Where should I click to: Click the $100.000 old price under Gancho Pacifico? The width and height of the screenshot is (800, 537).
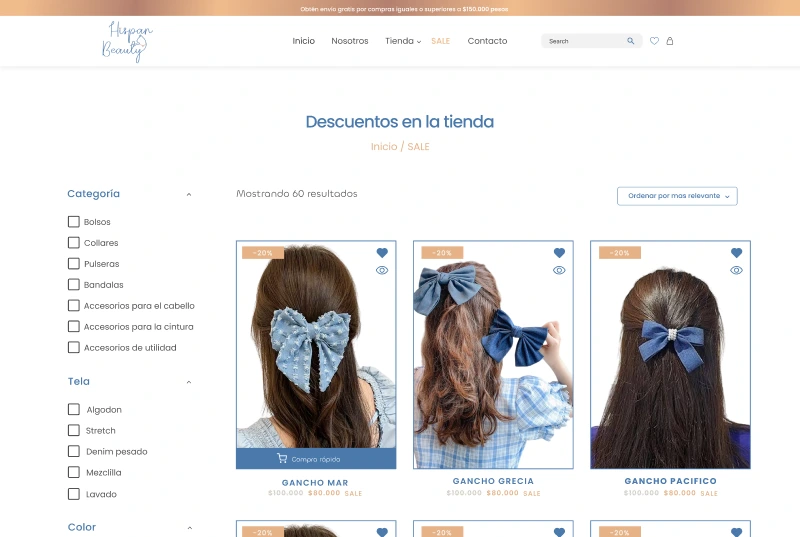641,493
